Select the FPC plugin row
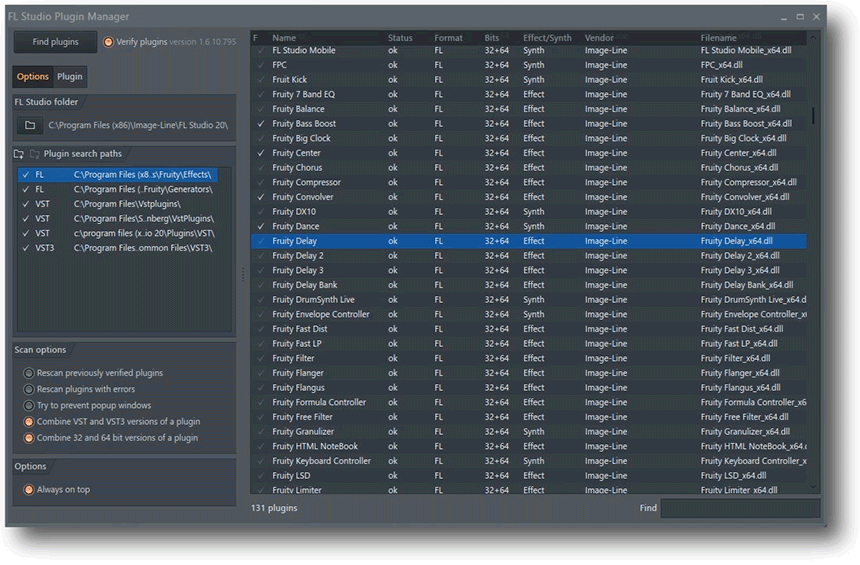860x565 pixels. 529,65
